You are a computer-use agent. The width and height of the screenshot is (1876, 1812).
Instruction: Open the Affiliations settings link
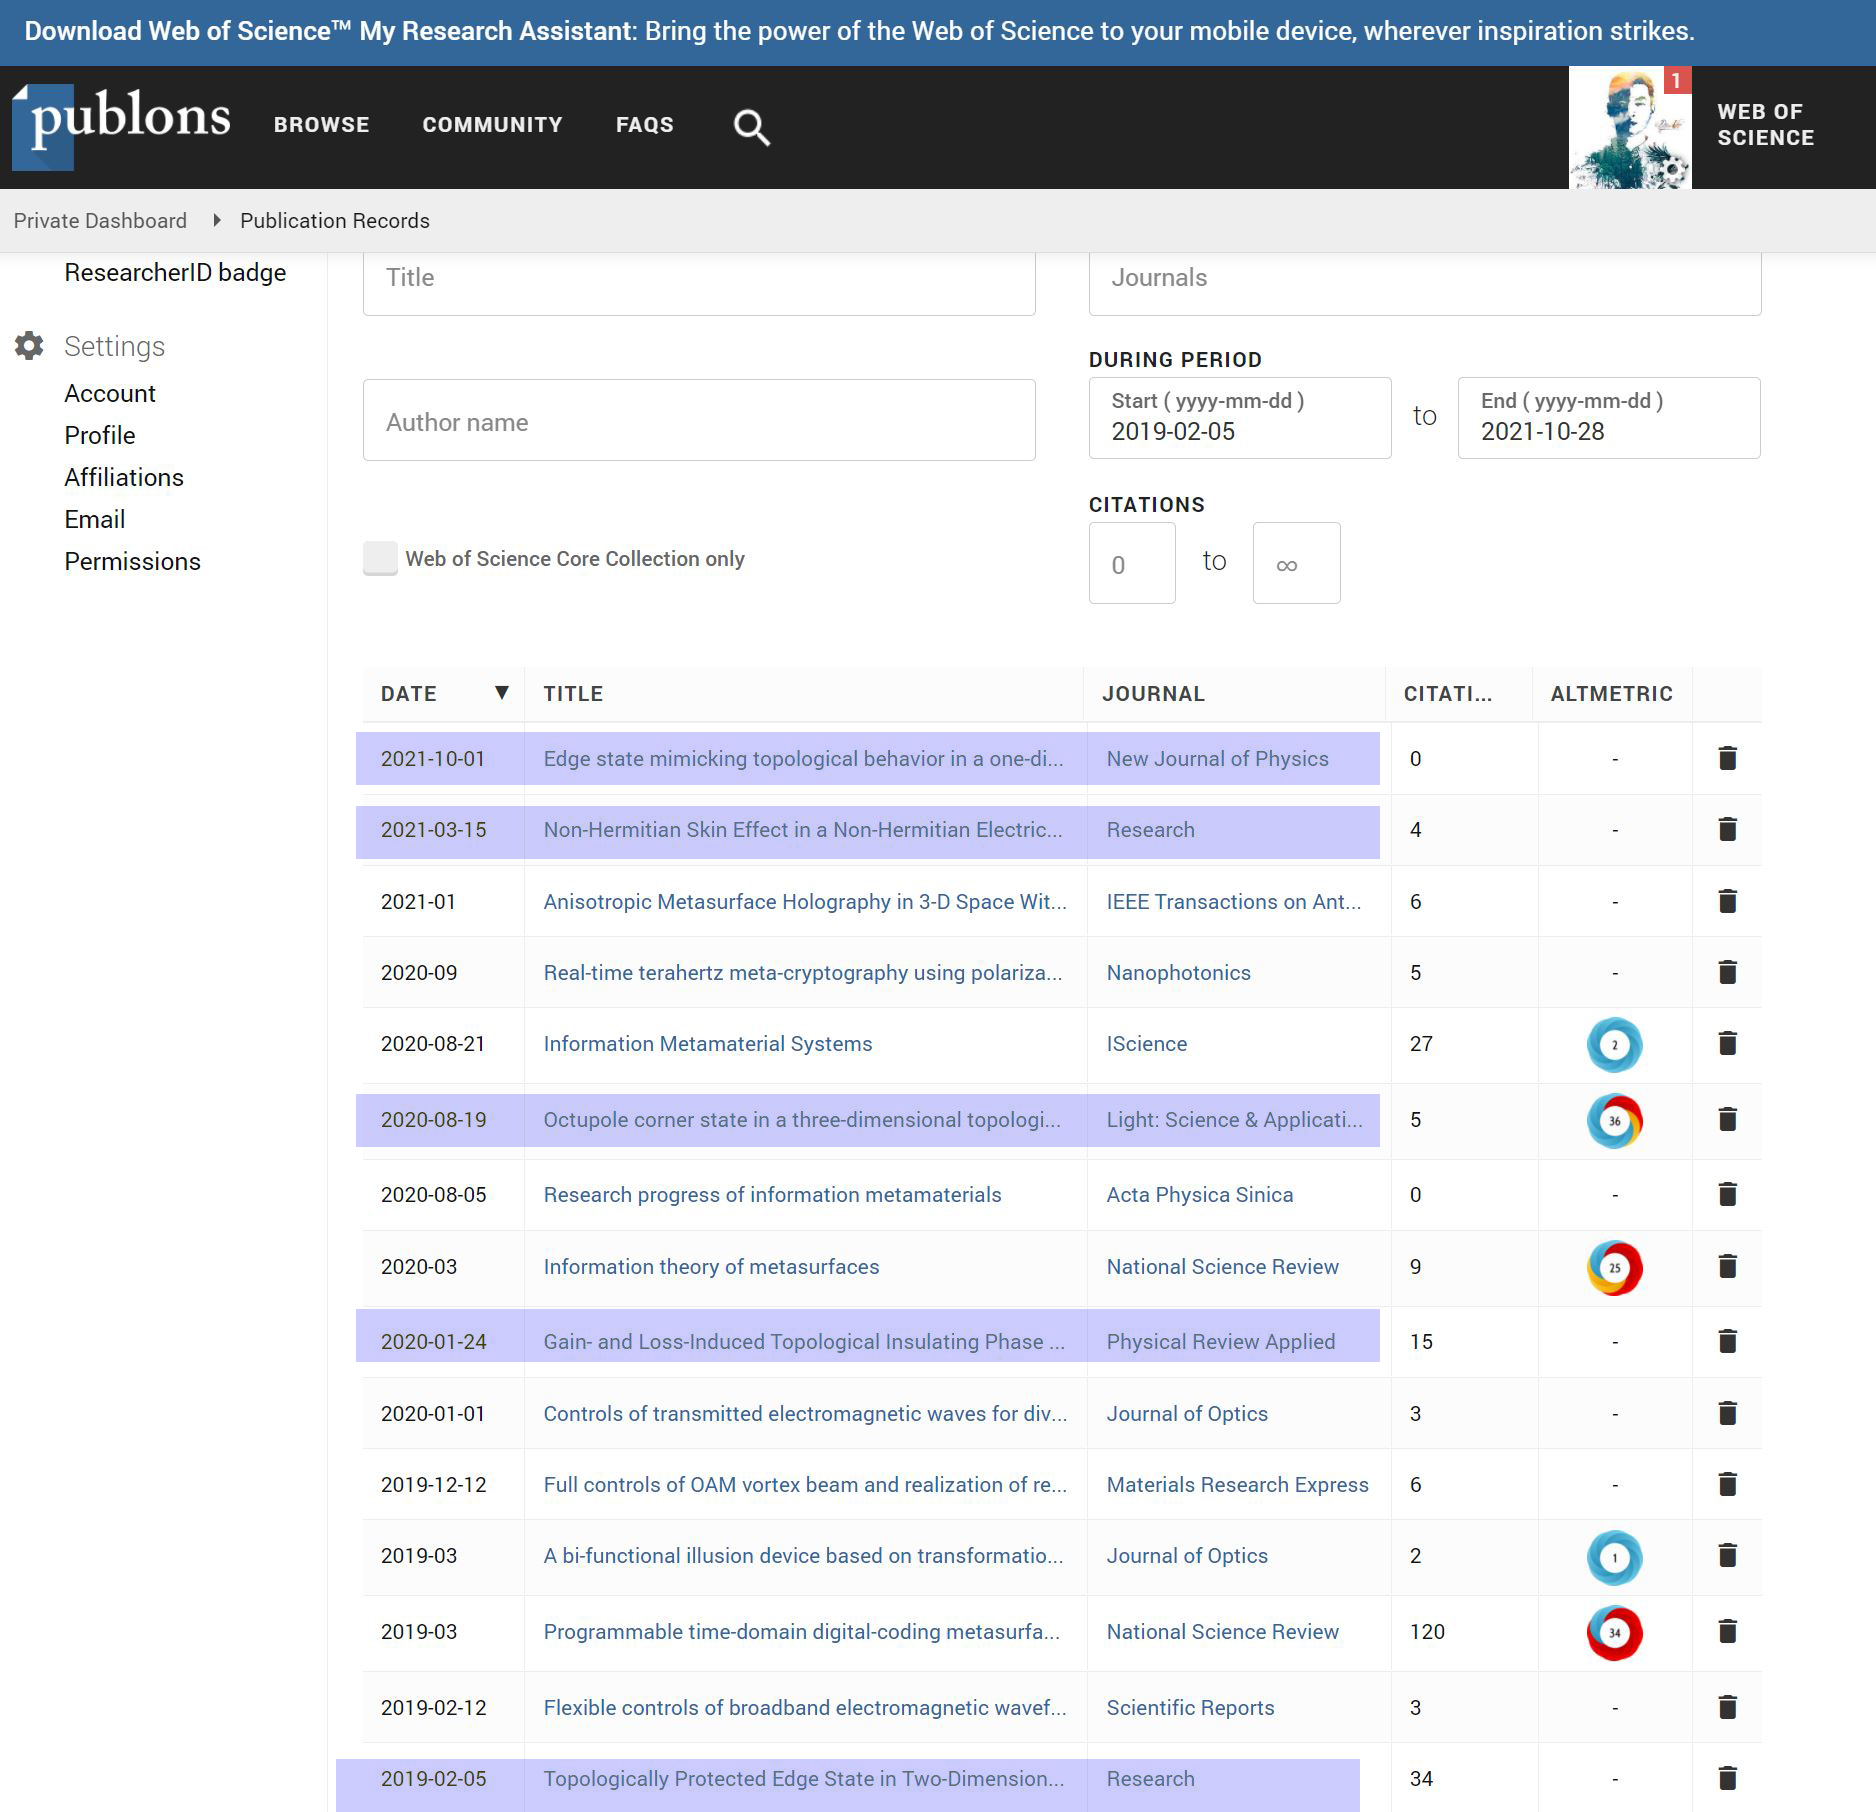pyautogui.click(x=124, y=478)
